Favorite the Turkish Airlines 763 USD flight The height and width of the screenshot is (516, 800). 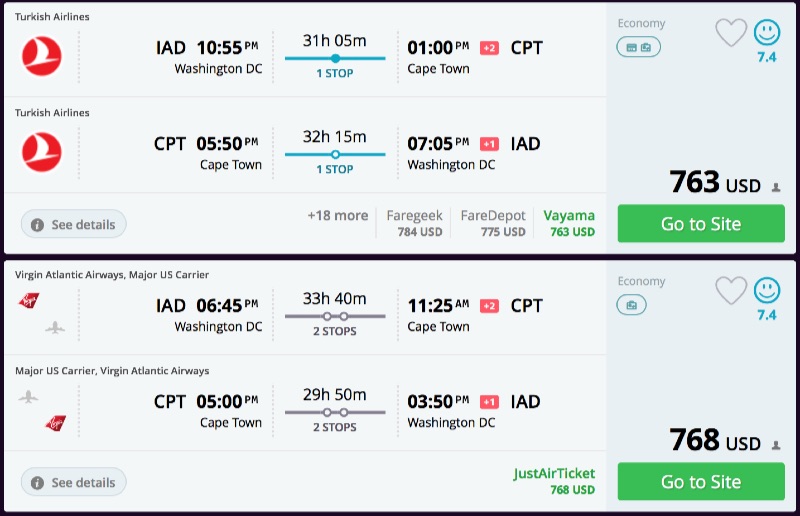731,33
